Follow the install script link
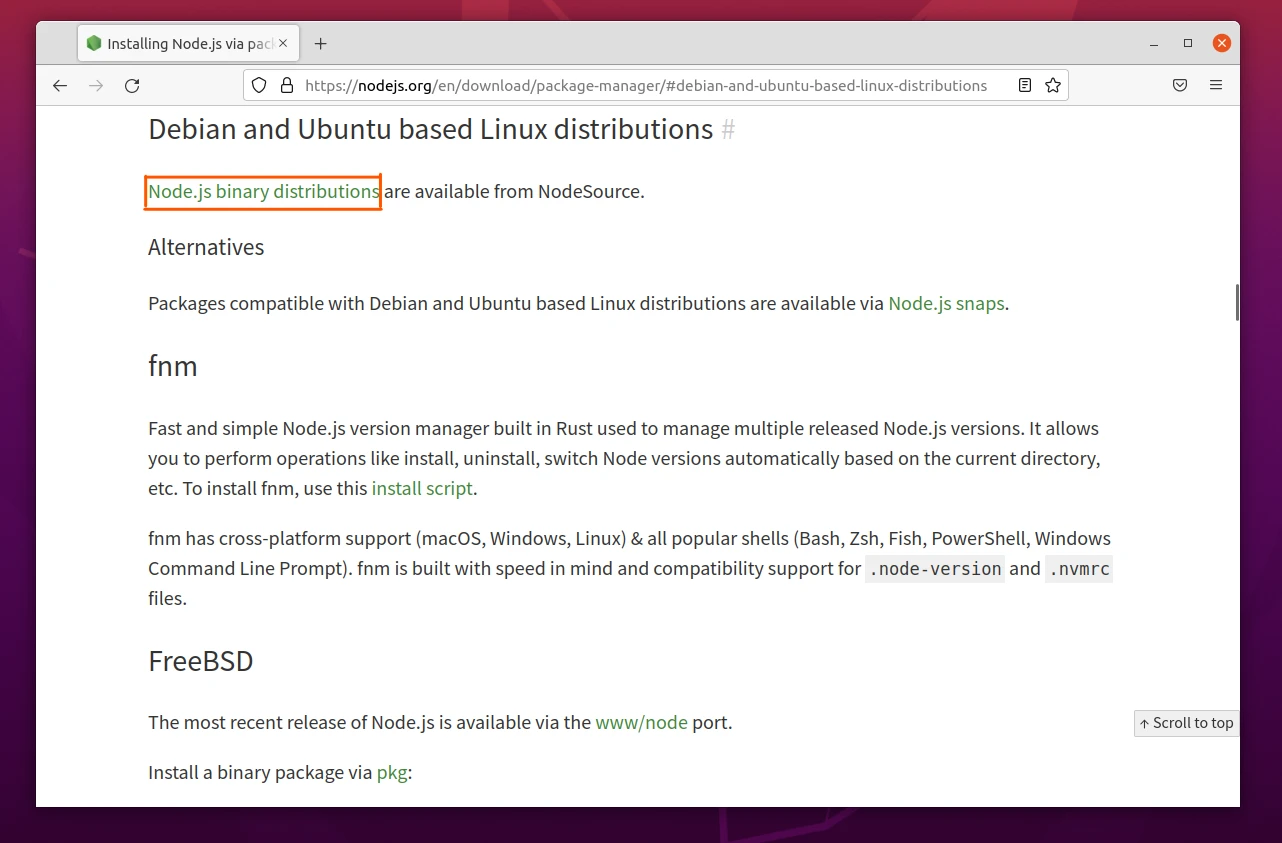The height and width of the screenshot is (843, 1282). click(422, 488)
